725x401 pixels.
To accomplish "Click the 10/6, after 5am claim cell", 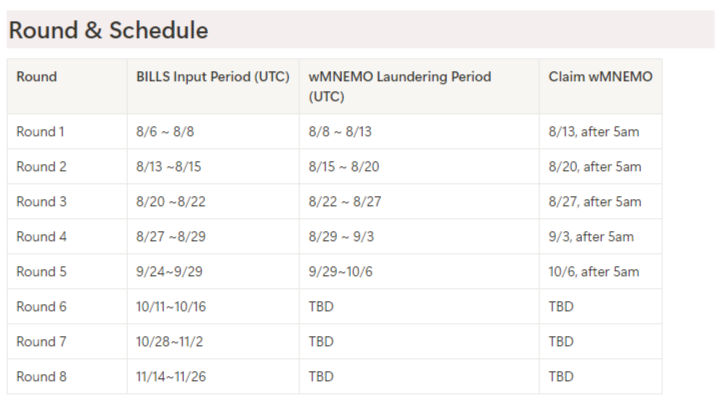I will coord(594,272).
